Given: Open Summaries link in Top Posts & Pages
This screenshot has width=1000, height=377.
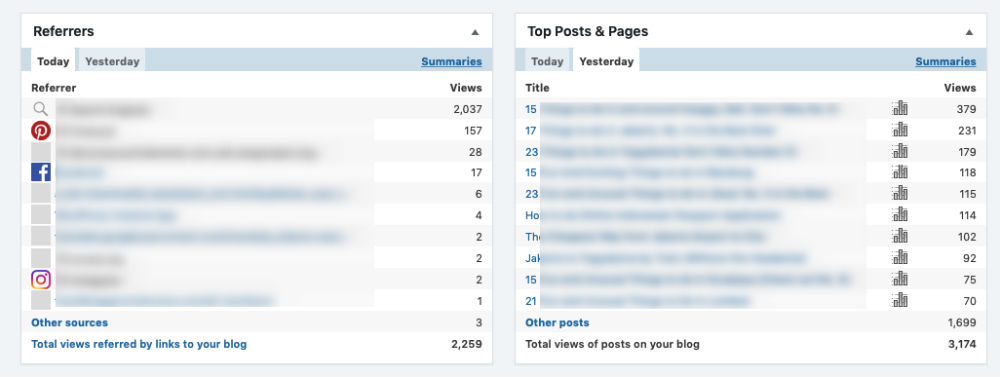Looking at the screenshot, I should 946,61.
